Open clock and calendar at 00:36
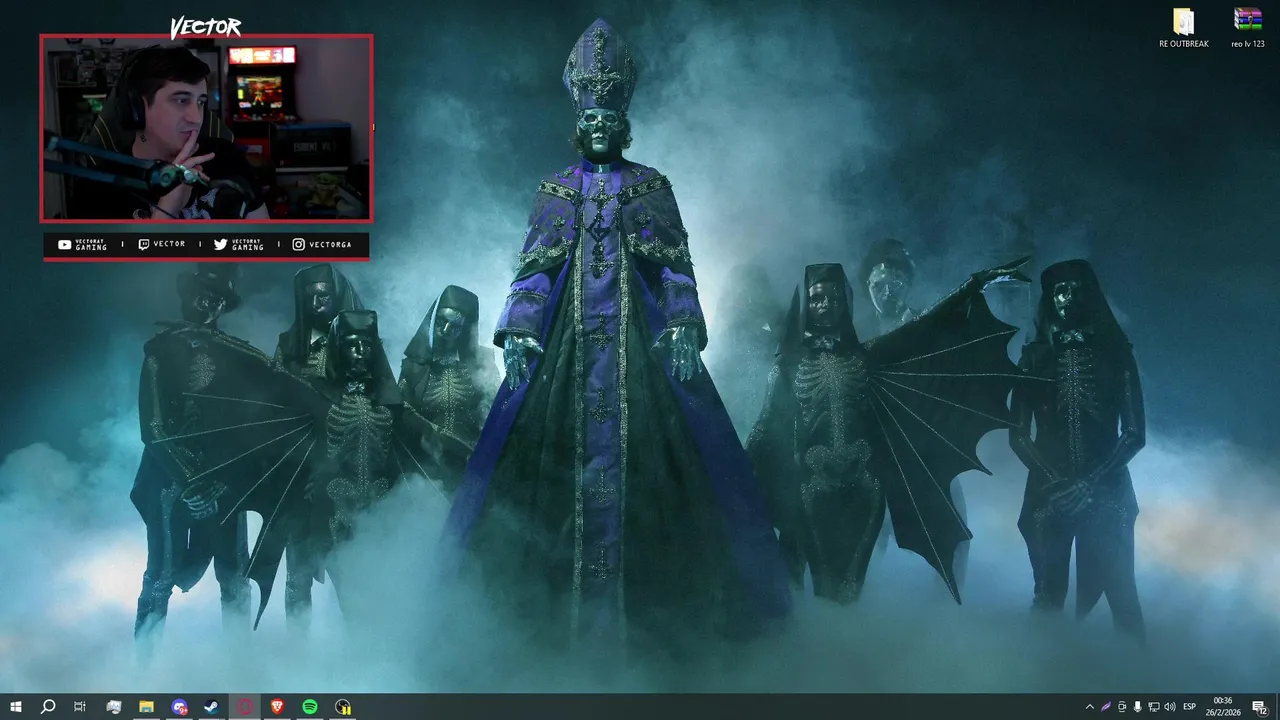Image resolution: width=1280 pixels, height=720 pixels. point(1223,707)
